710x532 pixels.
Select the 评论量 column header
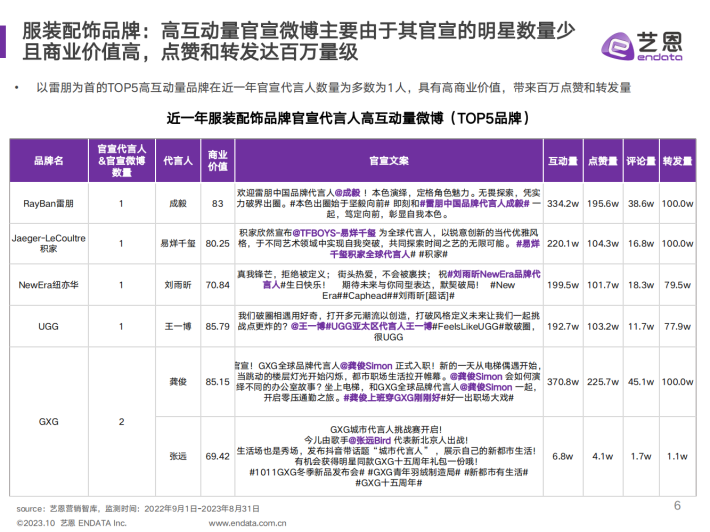(x=641, y=161)
